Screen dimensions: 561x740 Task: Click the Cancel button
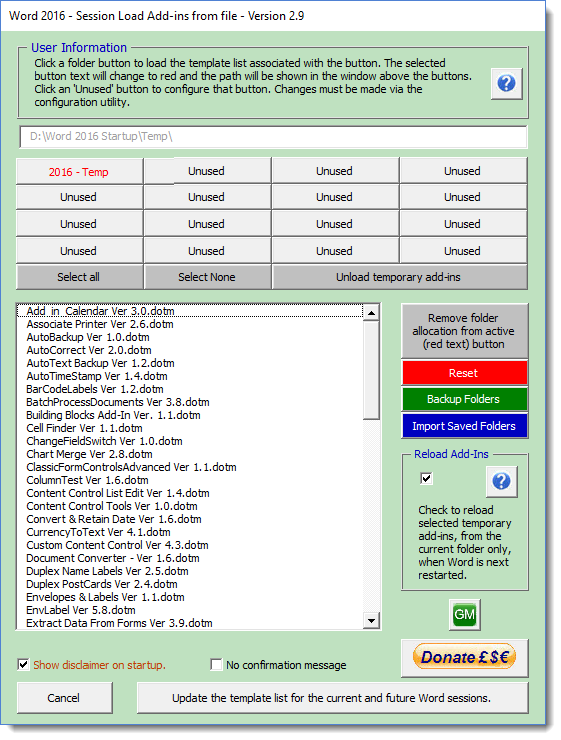coord(64,698)
